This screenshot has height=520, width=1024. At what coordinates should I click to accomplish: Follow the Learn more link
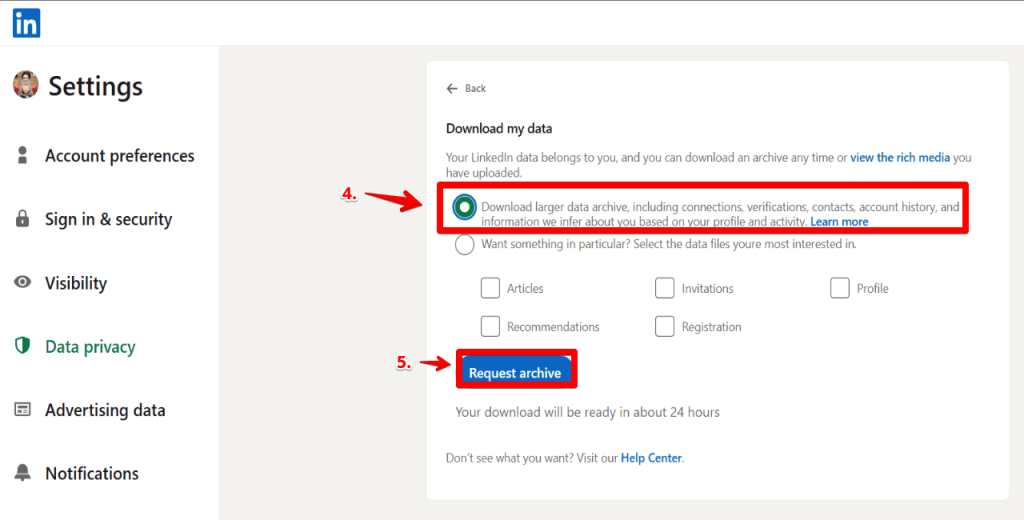(839, 221)
